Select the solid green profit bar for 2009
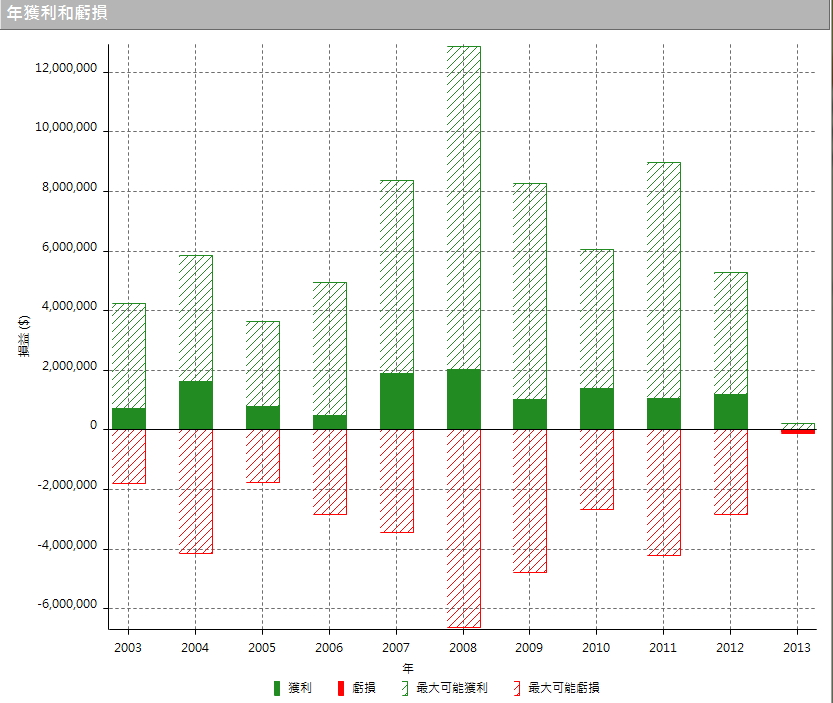This screenshot has width=833, height=703. (x=530, y=414)
